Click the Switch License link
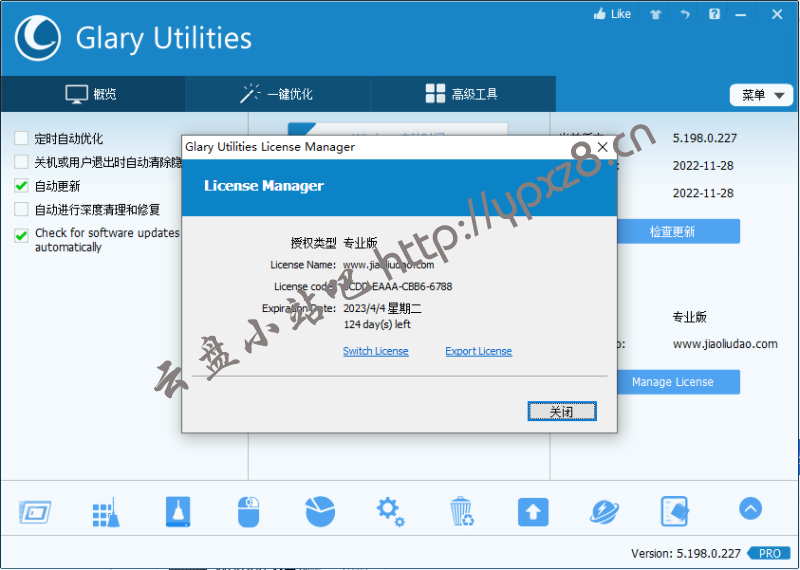The height and width of the screenshot is (570, 800). [376, 351]
